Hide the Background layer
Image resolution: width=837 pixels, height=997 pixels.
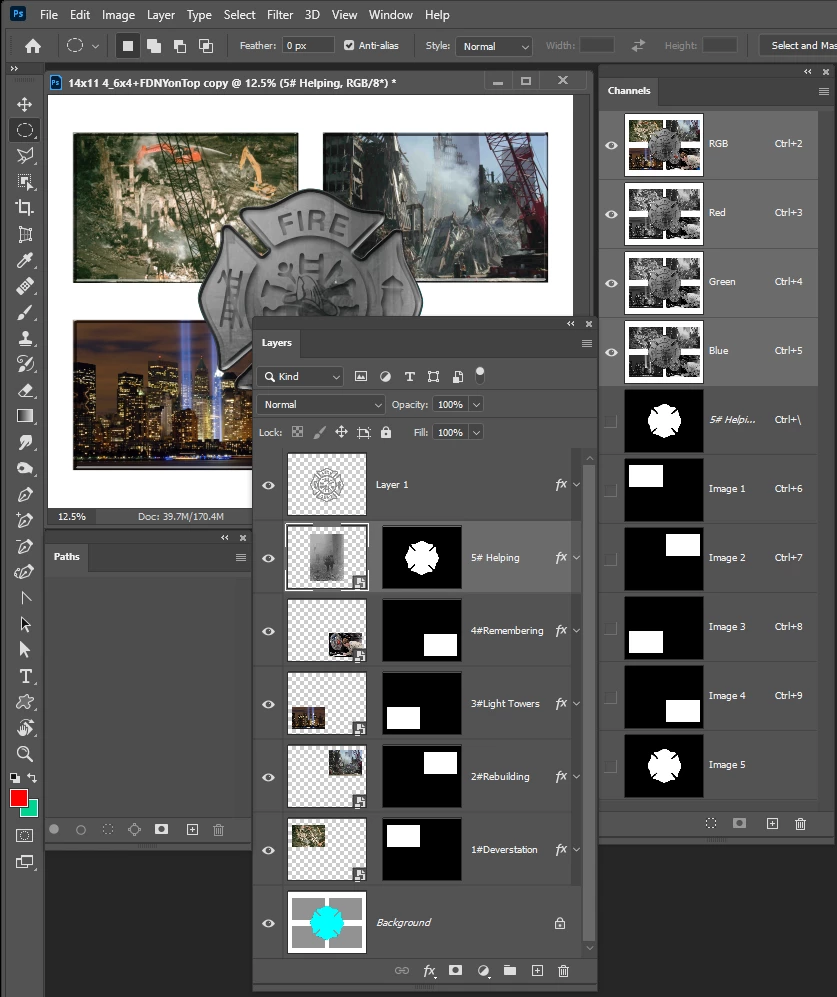pyautogui.click(x=268, y=923)
